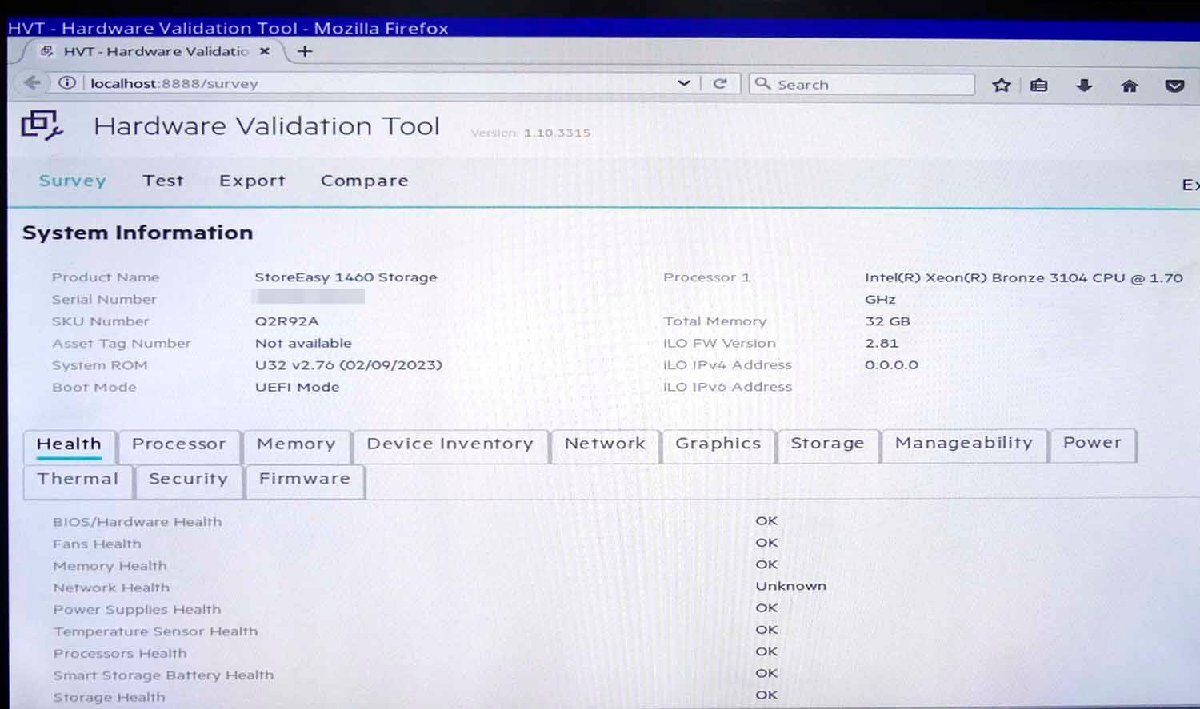Switch to the Network tab
This screenshot has width=1200, height=709.
(x=605, y=444)
